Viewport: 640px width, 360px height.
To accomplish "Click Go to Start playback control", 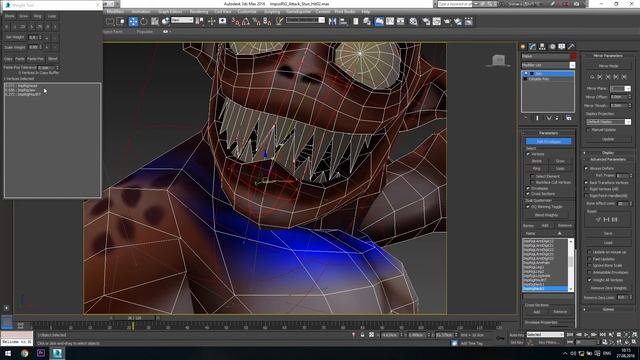I will click(x=570, y=335).
